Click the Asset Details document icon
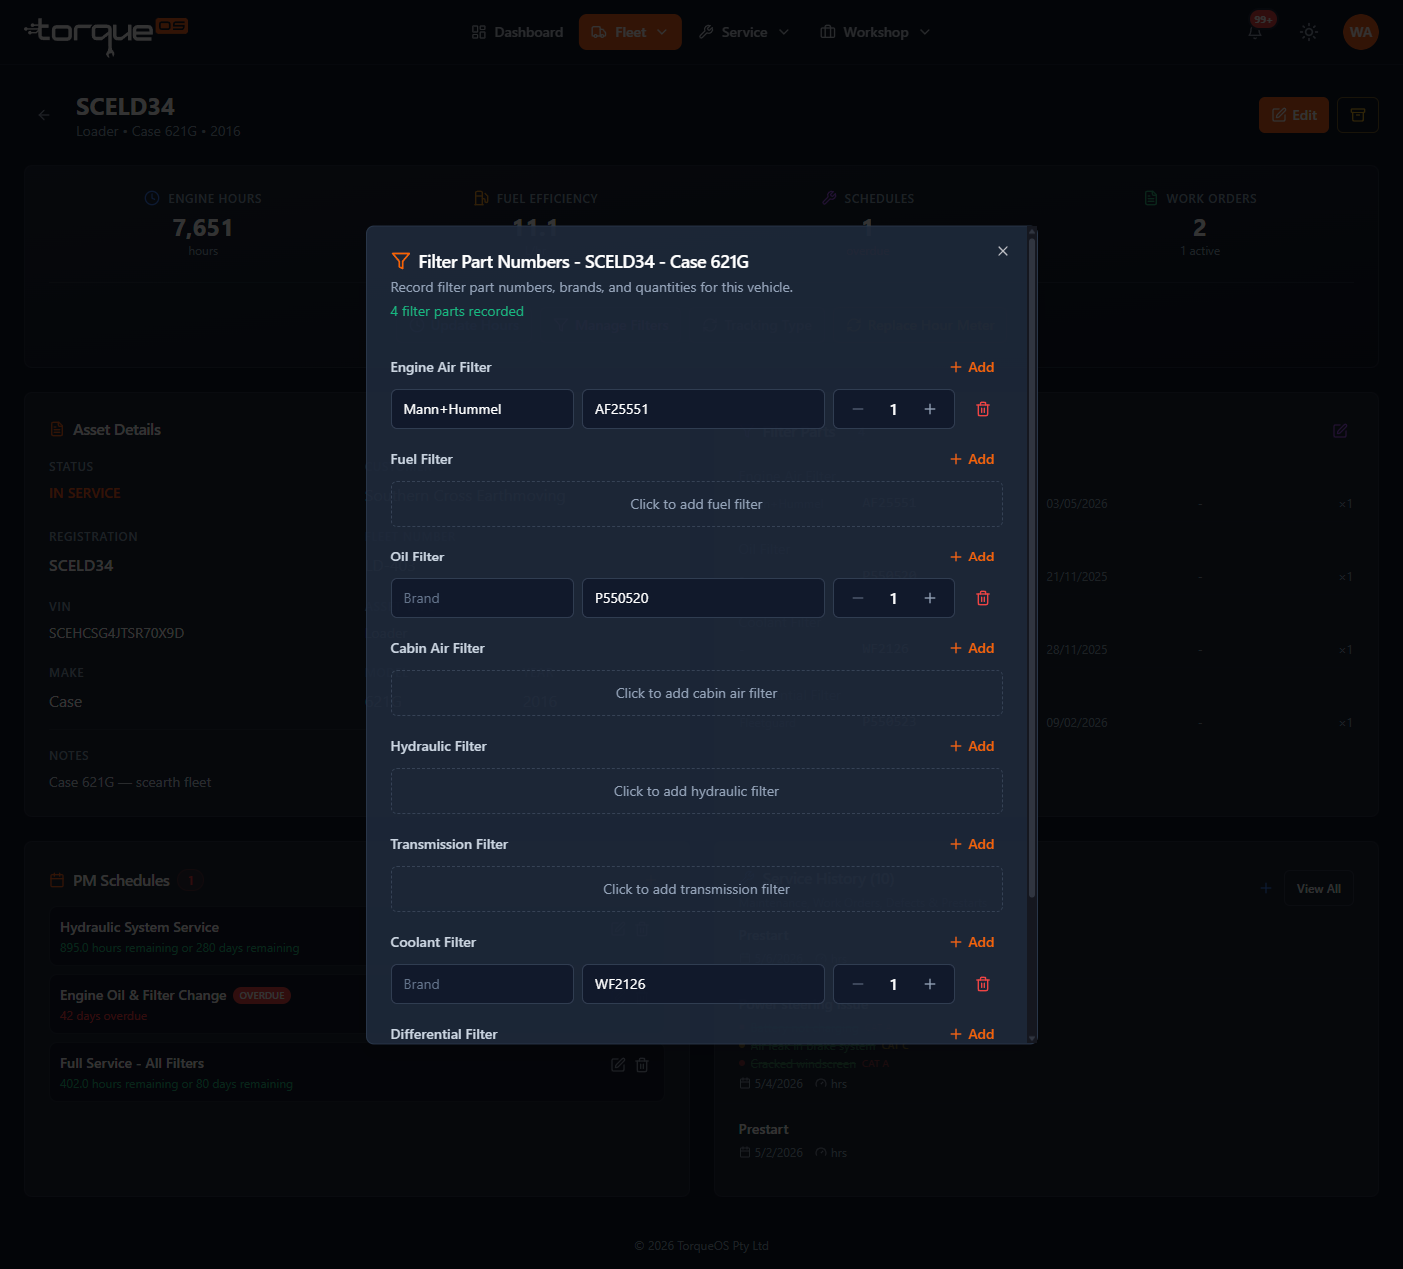 click(57, 429)
